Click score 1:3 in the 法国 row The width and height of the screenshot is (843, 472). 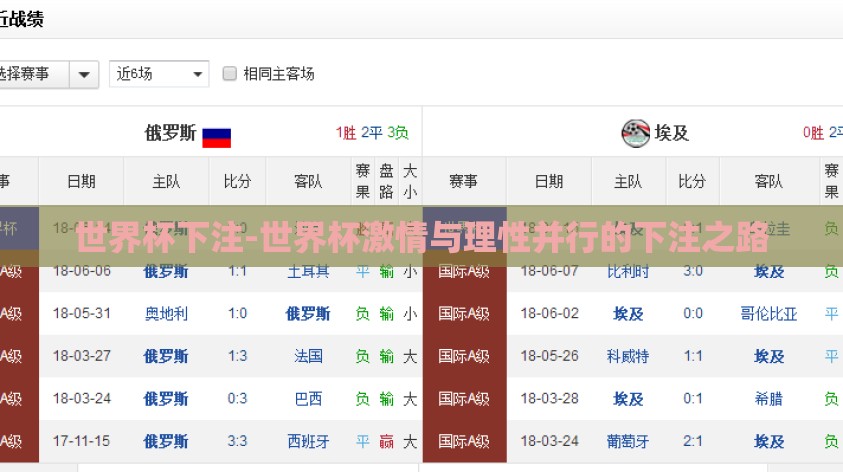[x=237, y=356]
